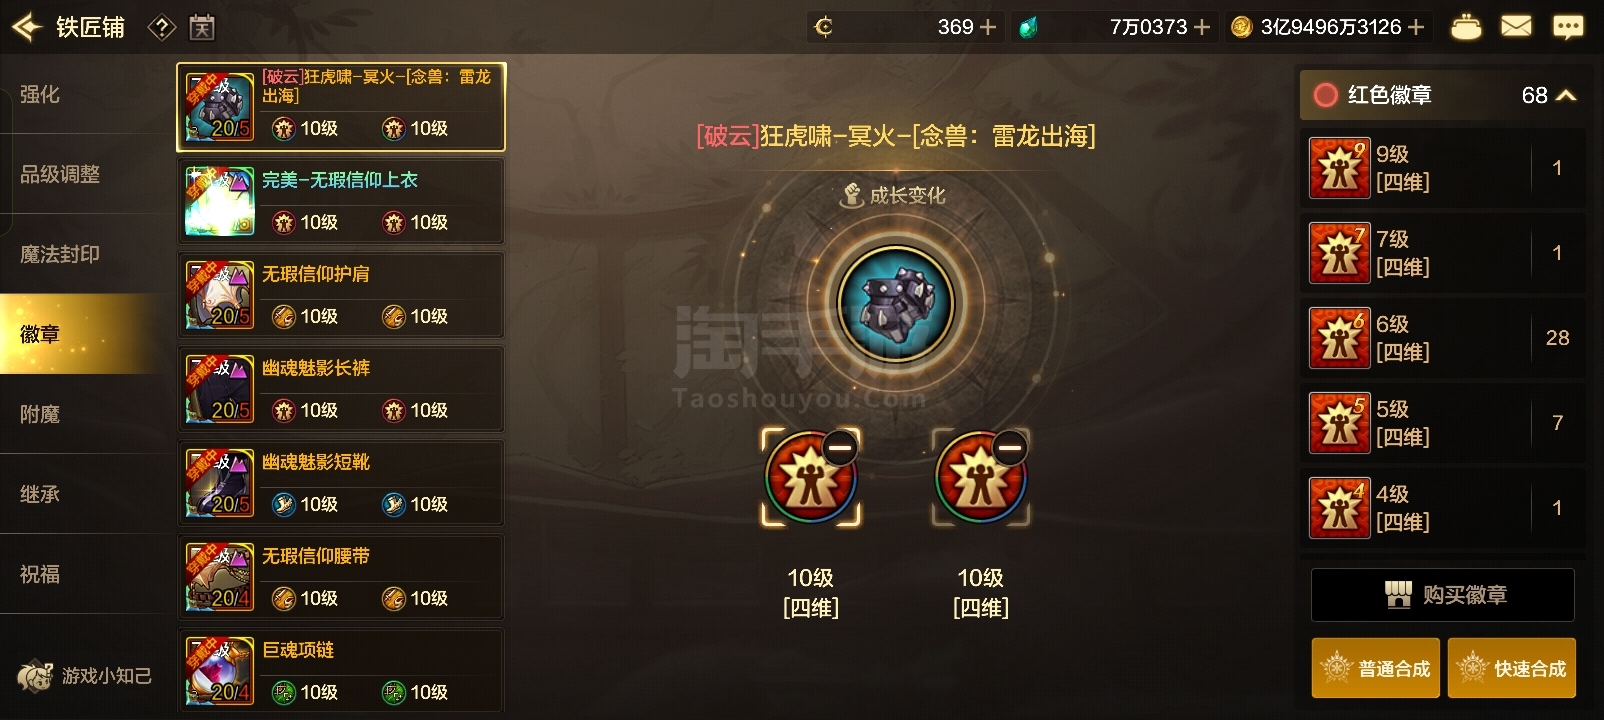Open the calendar 天 icon

click(202, 28)
